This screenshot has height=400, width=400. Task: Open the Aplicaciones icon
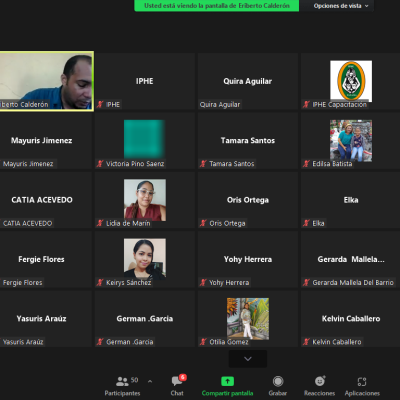362,381
